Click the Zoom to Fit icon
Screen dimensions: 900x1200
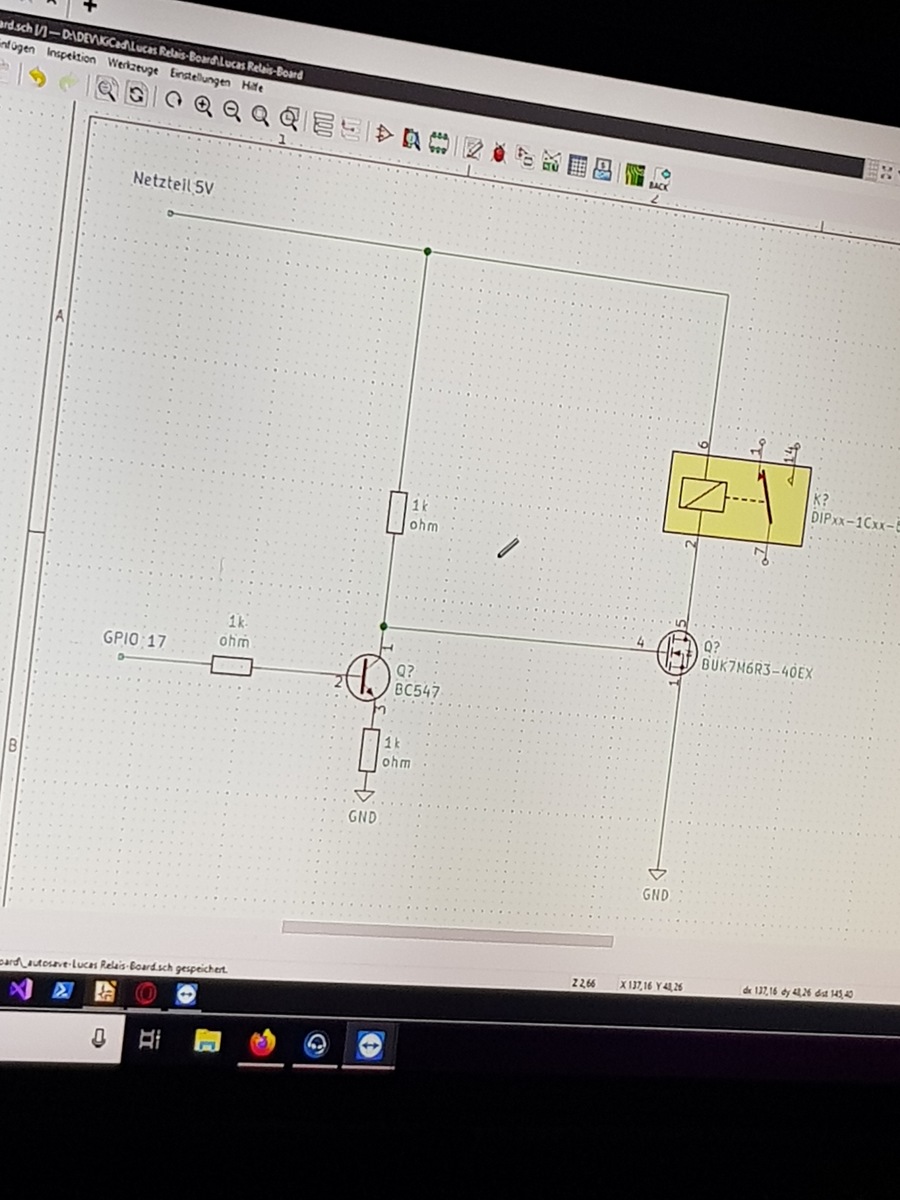pyautogui.click(x=260, y=114)
